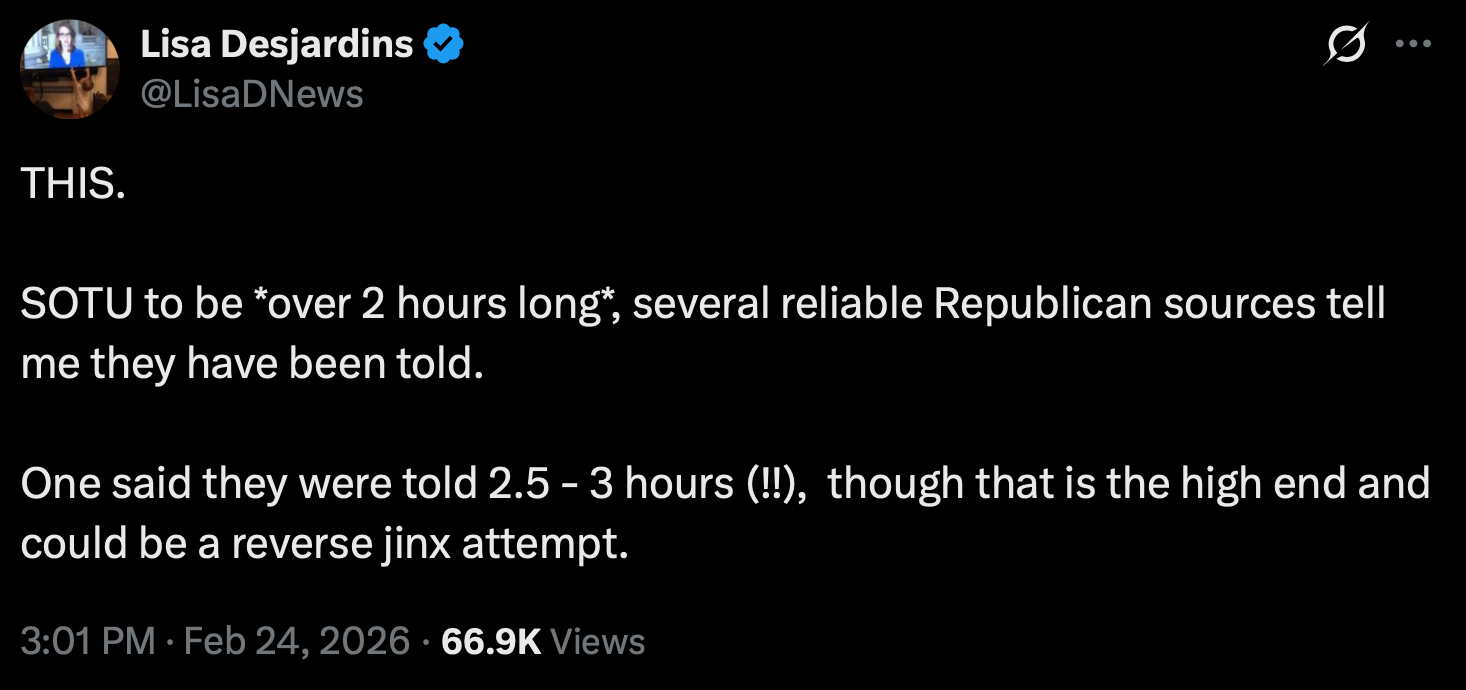Open the three-dot more options menu

(1413, 45)
